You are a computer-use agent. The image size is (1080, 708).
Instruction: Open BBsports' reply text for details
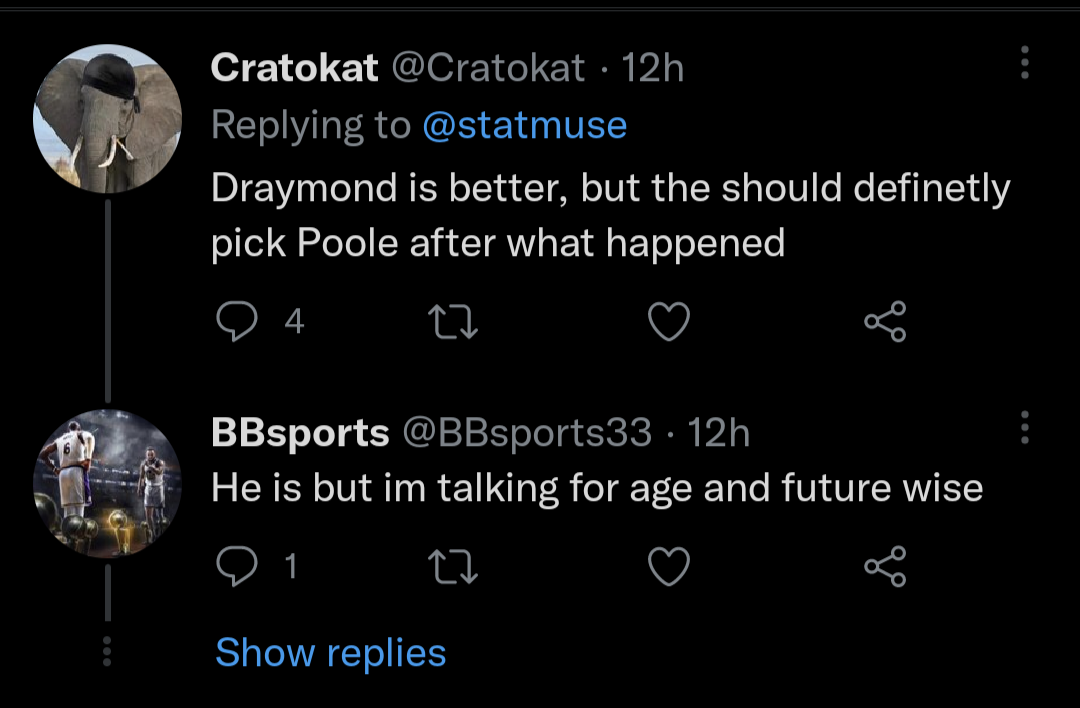coord(596,488)
